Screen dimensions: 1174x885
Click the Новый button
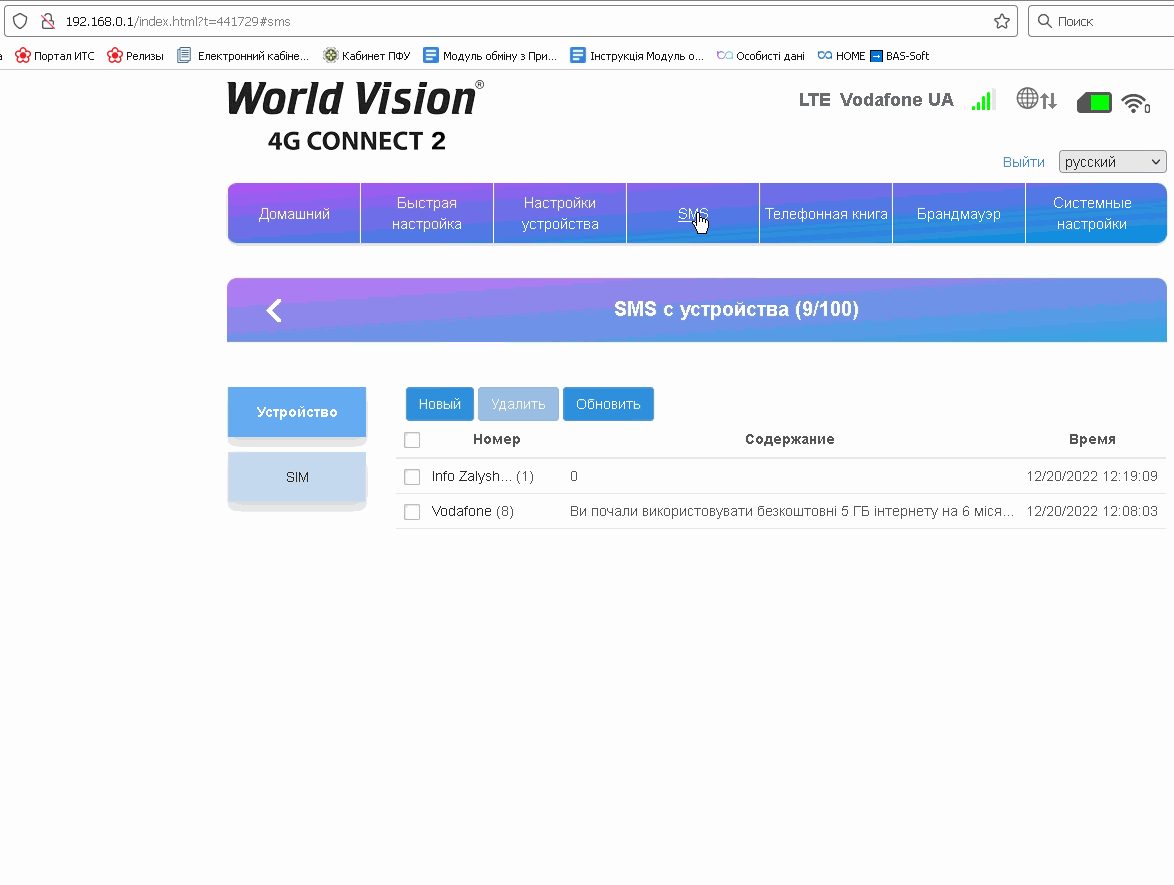click(x=440, y=404)
